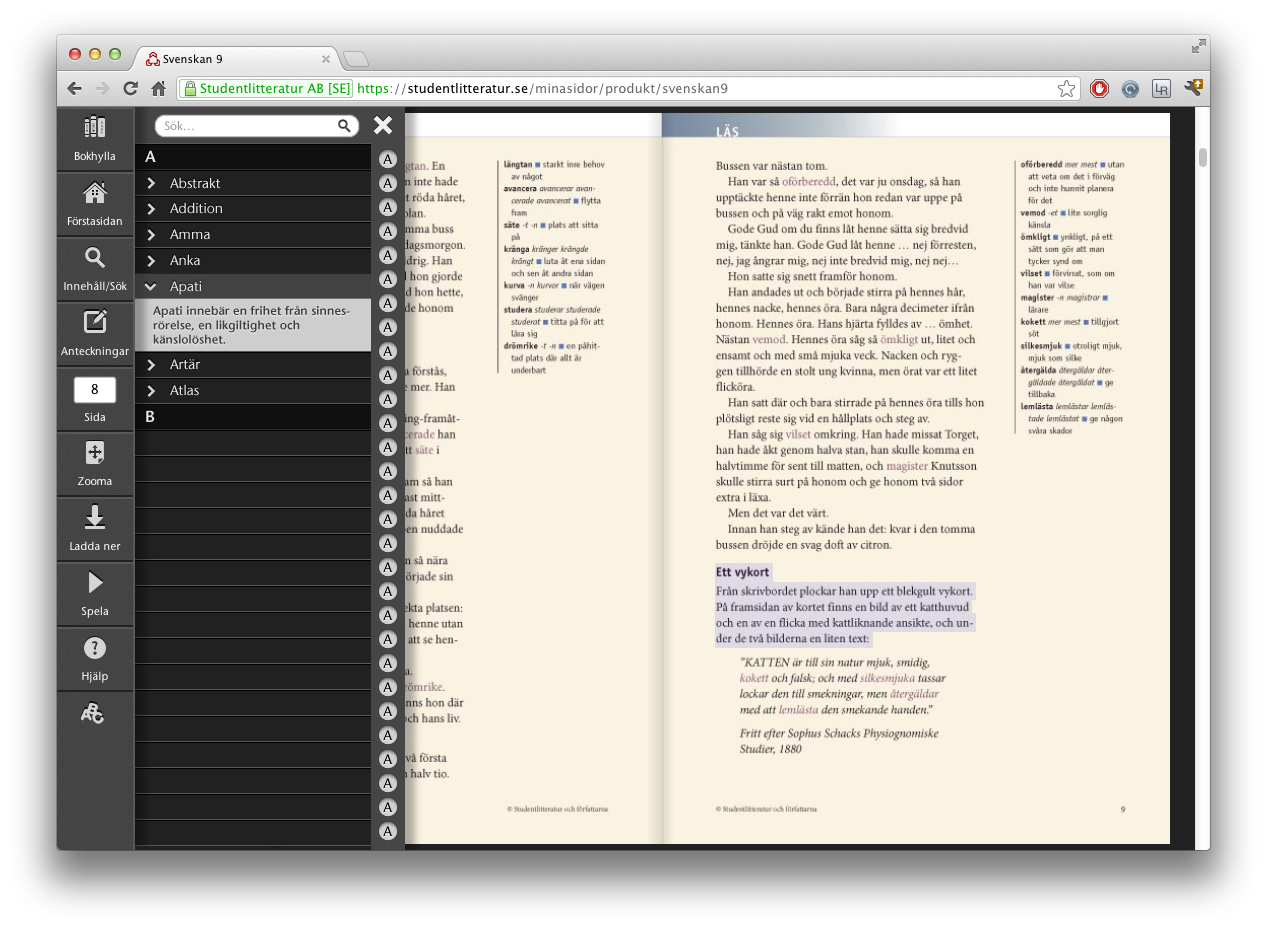This screenshot has height=929, width=1267.
Task: Open the Anteckningar notes panel
Action: [x=94, y=332]
